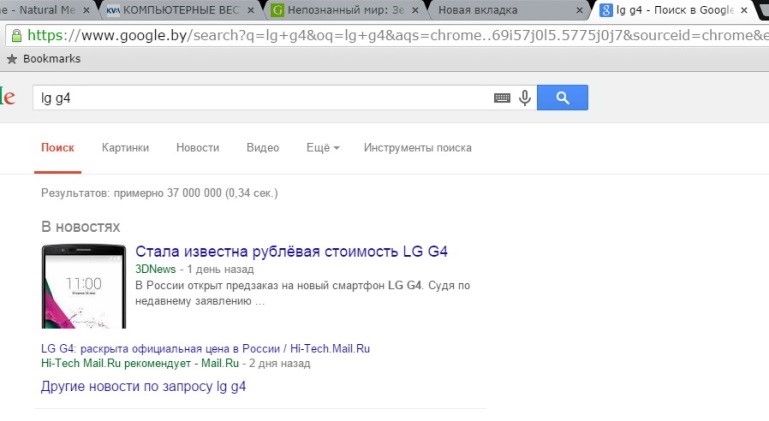
Task: Switch to the Новая вкладка tab
Action: pos(510,10)
